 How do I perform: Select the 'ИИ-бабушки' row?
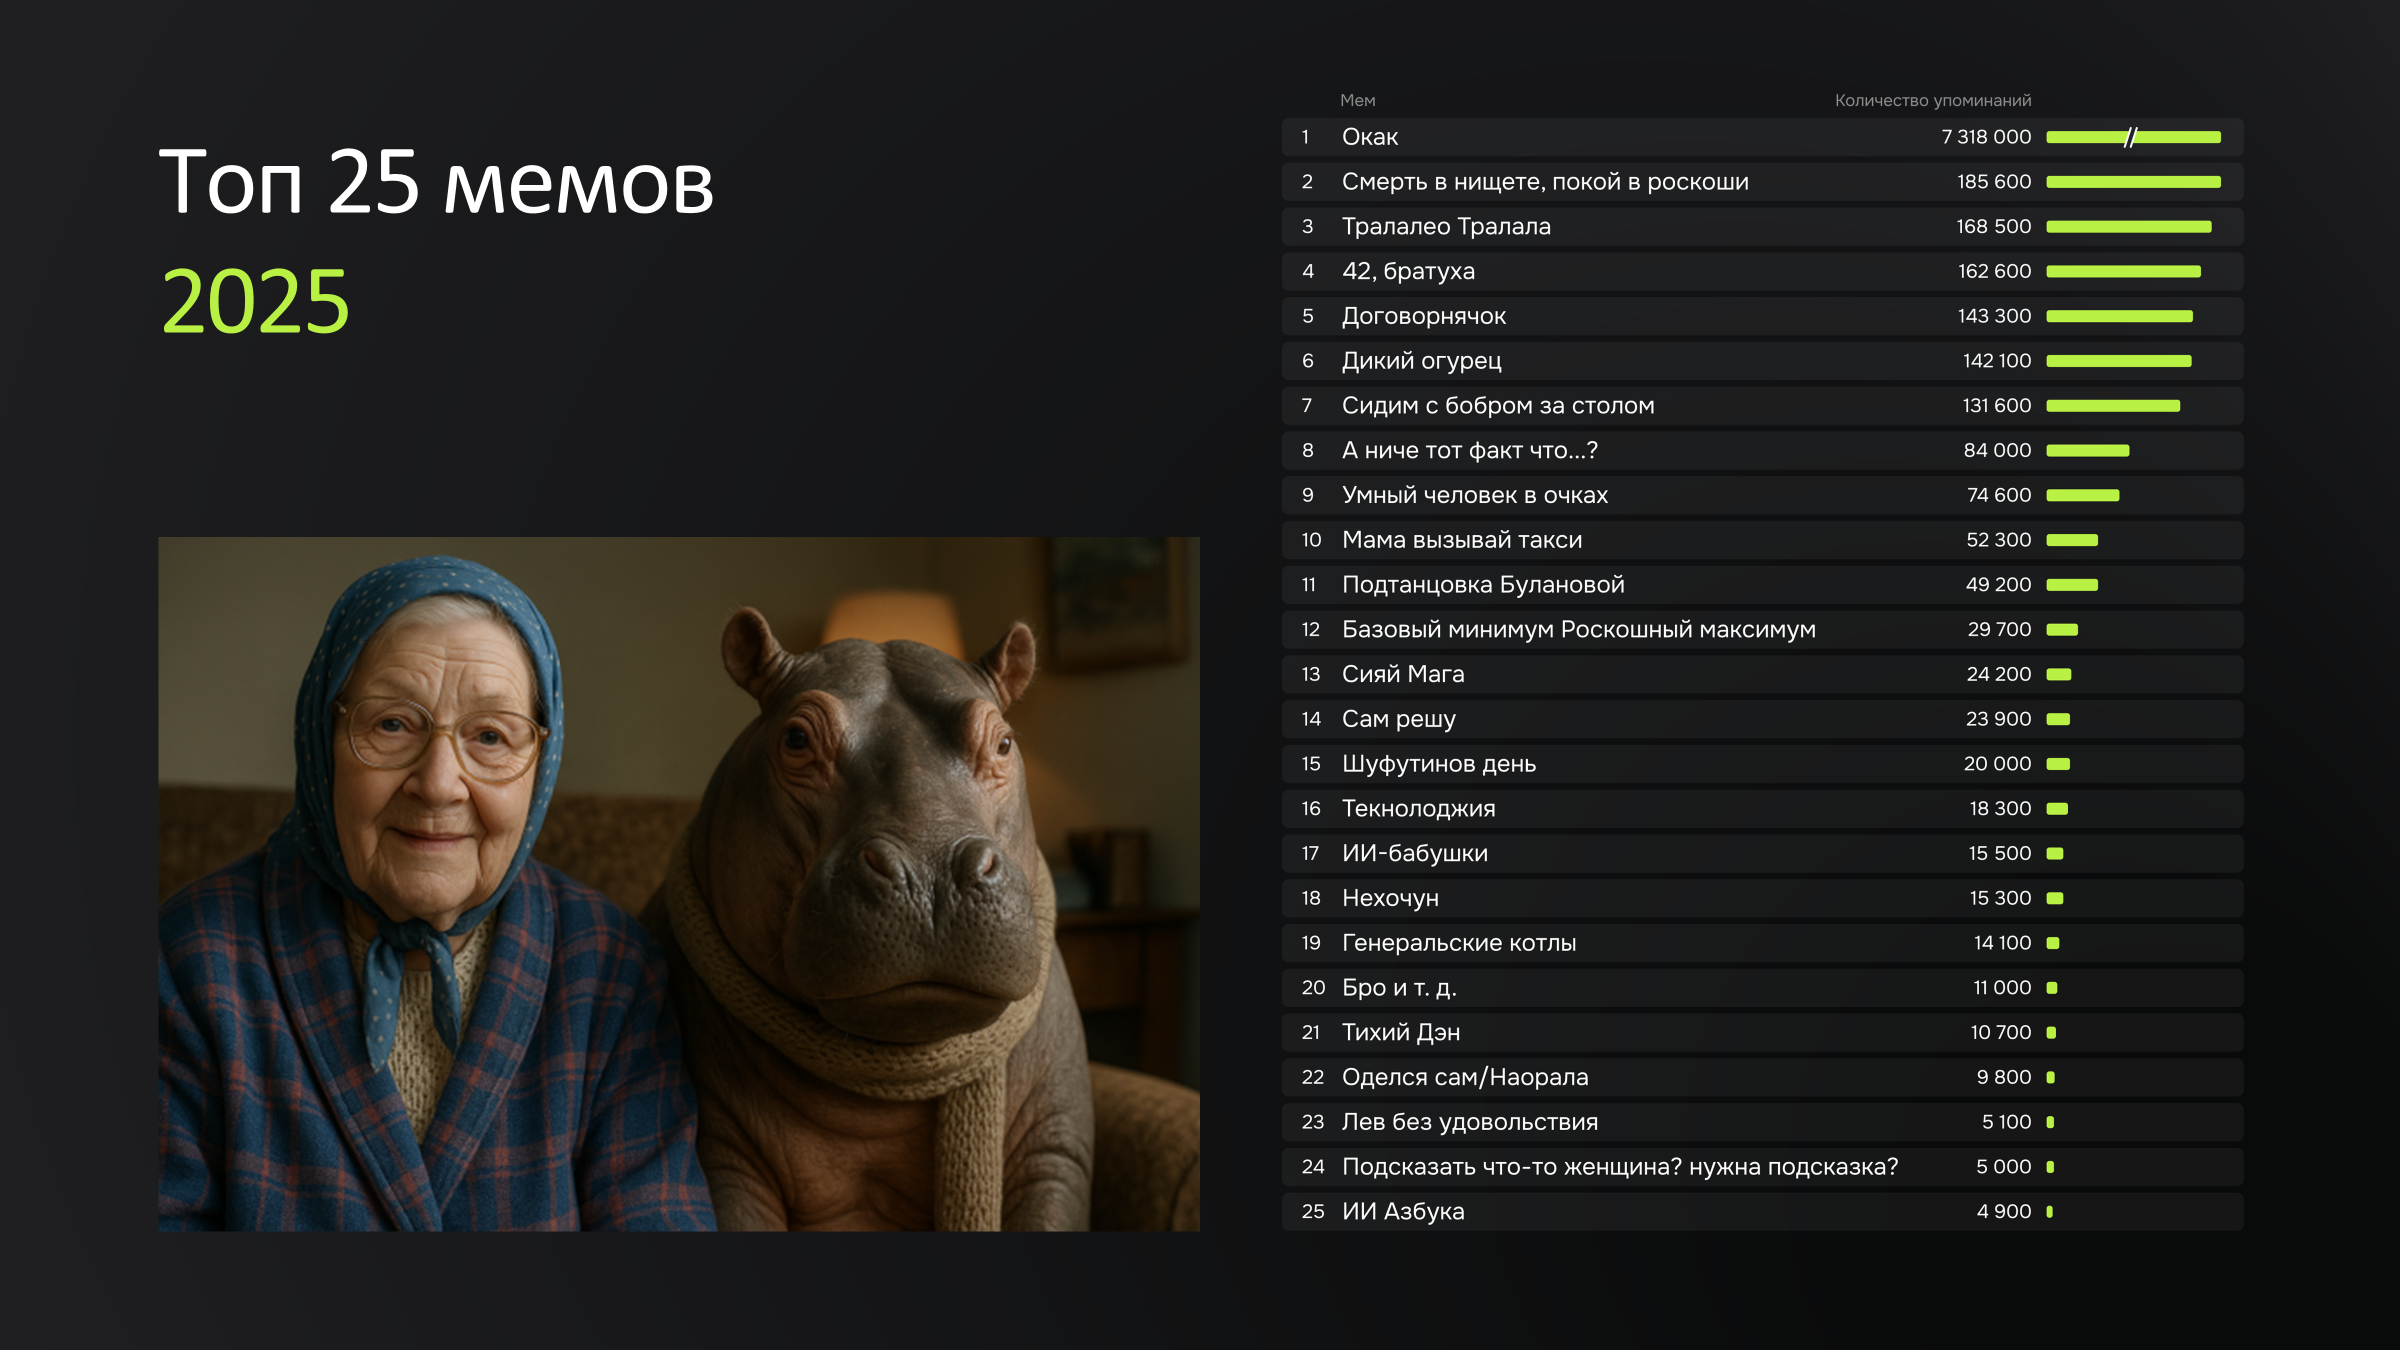pos(1414,853)
